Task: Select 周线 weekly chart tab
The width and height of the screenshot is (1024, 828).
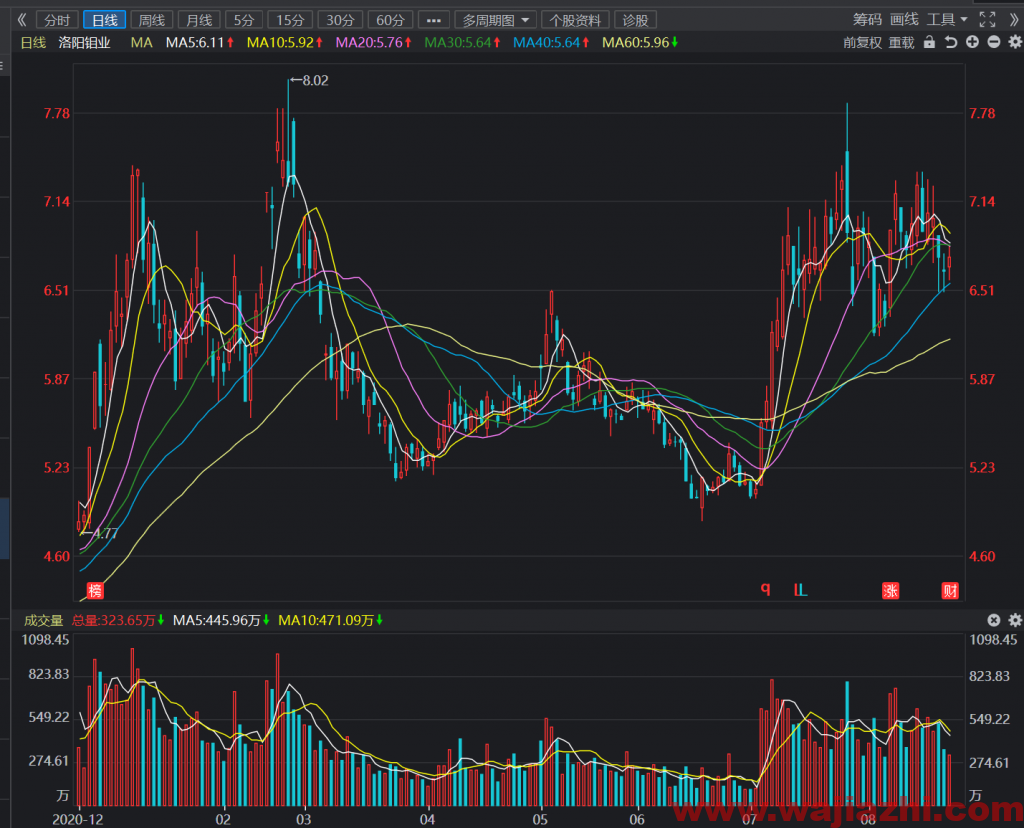Action: point(152,20)
